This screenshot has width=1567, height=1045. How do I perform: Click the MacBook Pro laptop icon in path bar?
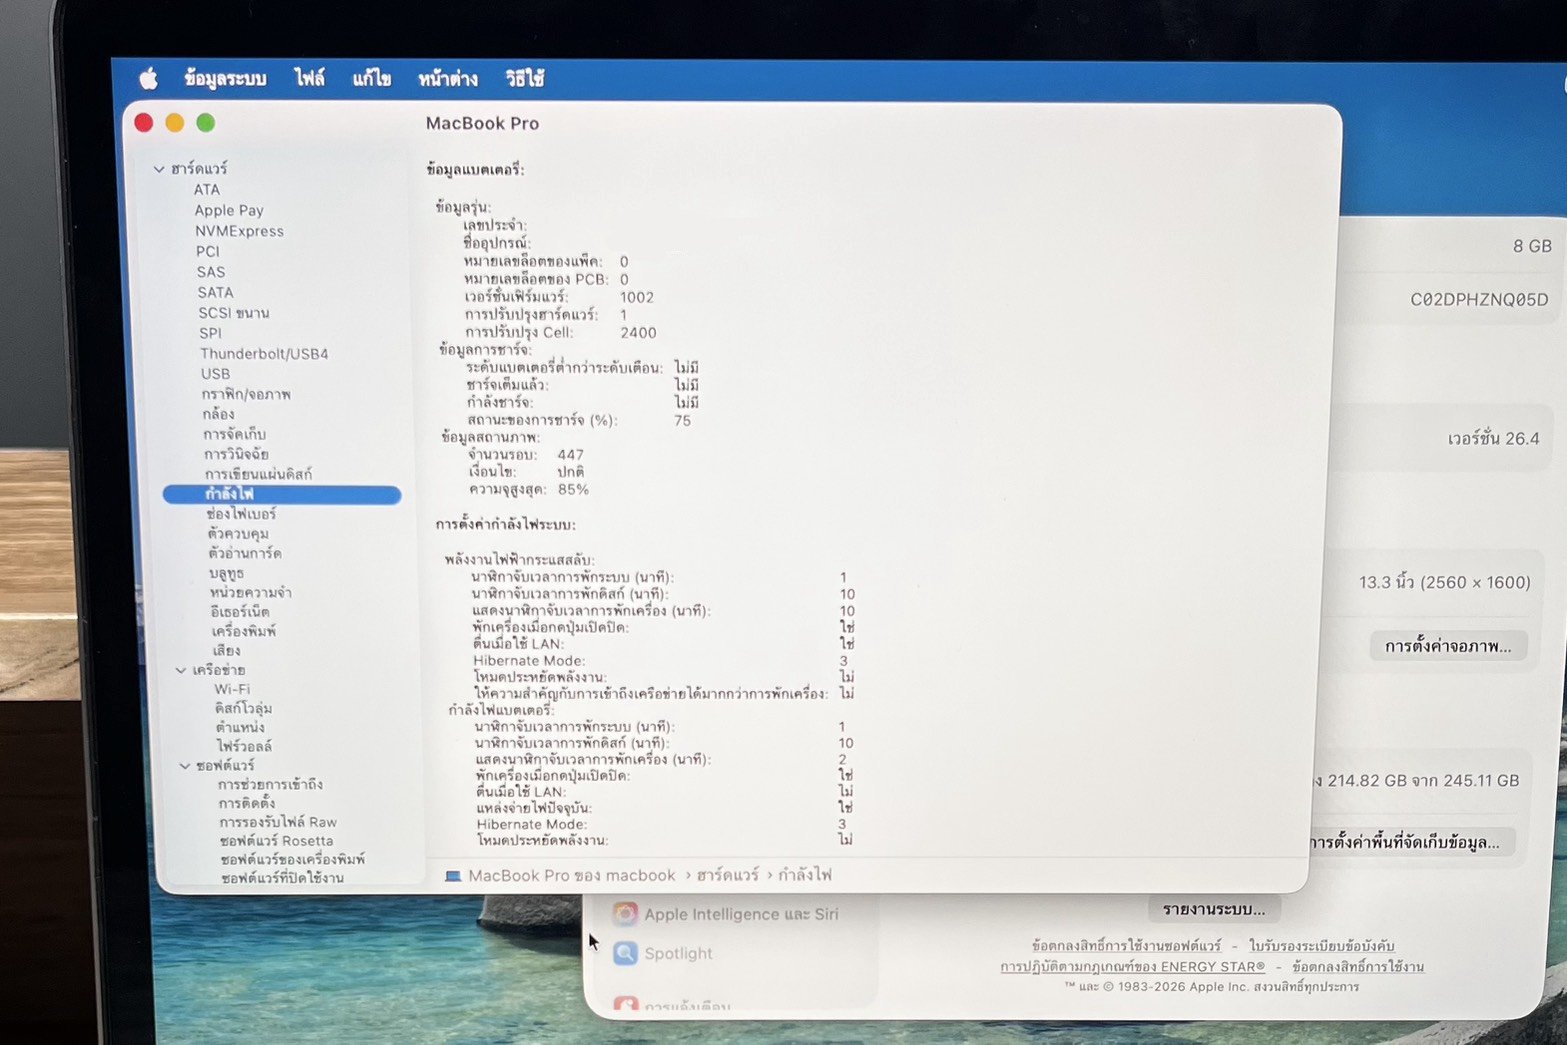click(x=453, y=876)
